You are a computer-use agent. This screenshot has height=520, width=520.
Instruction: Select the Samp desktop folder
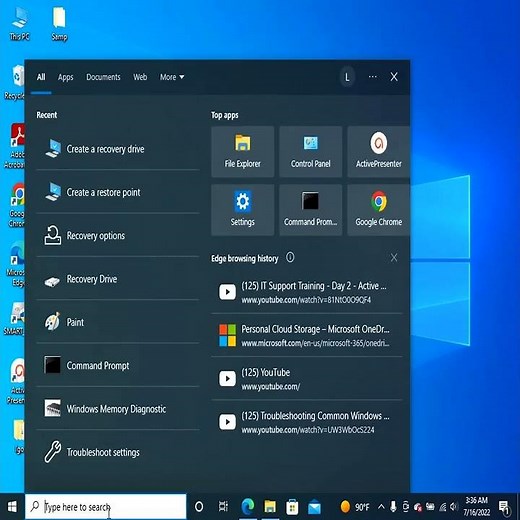coord(59,24)
